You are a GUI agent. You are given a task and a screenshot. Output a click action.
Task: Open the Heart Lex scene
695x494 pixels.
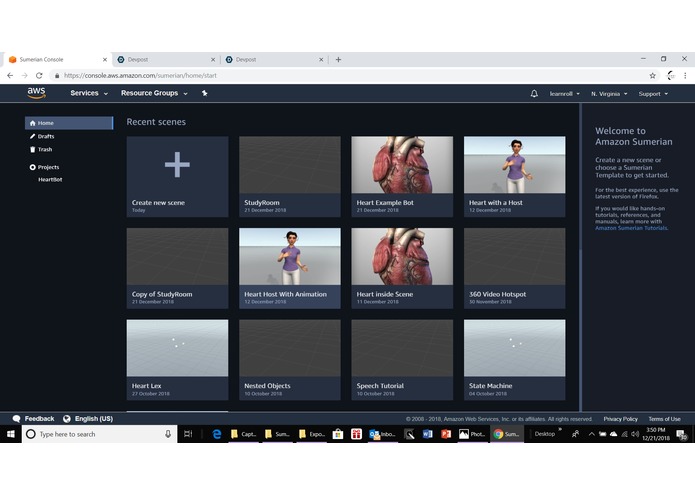pyautogui.click(x=177, y=360)
